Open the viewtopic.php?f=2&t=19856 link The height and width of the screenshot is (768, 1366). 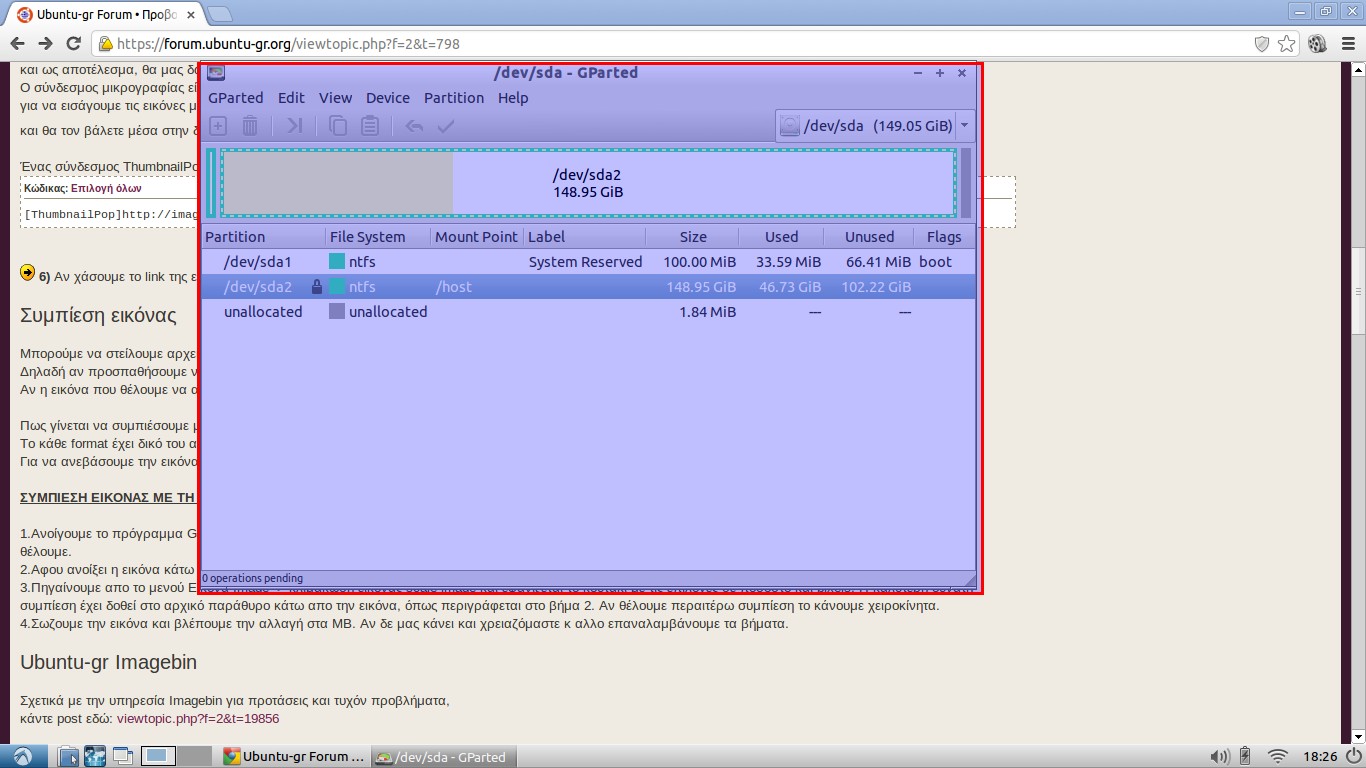click(197, 718)
